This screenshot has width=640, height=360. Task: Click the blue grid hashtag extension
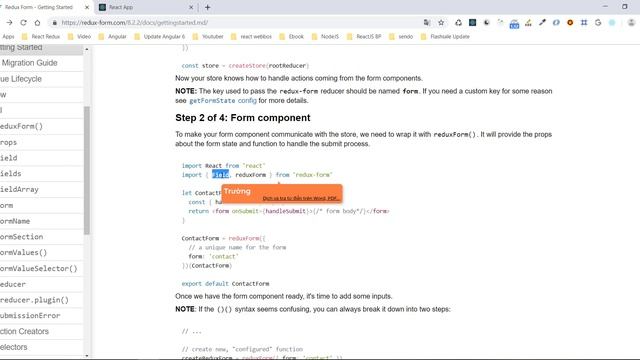tap(584, 23)
